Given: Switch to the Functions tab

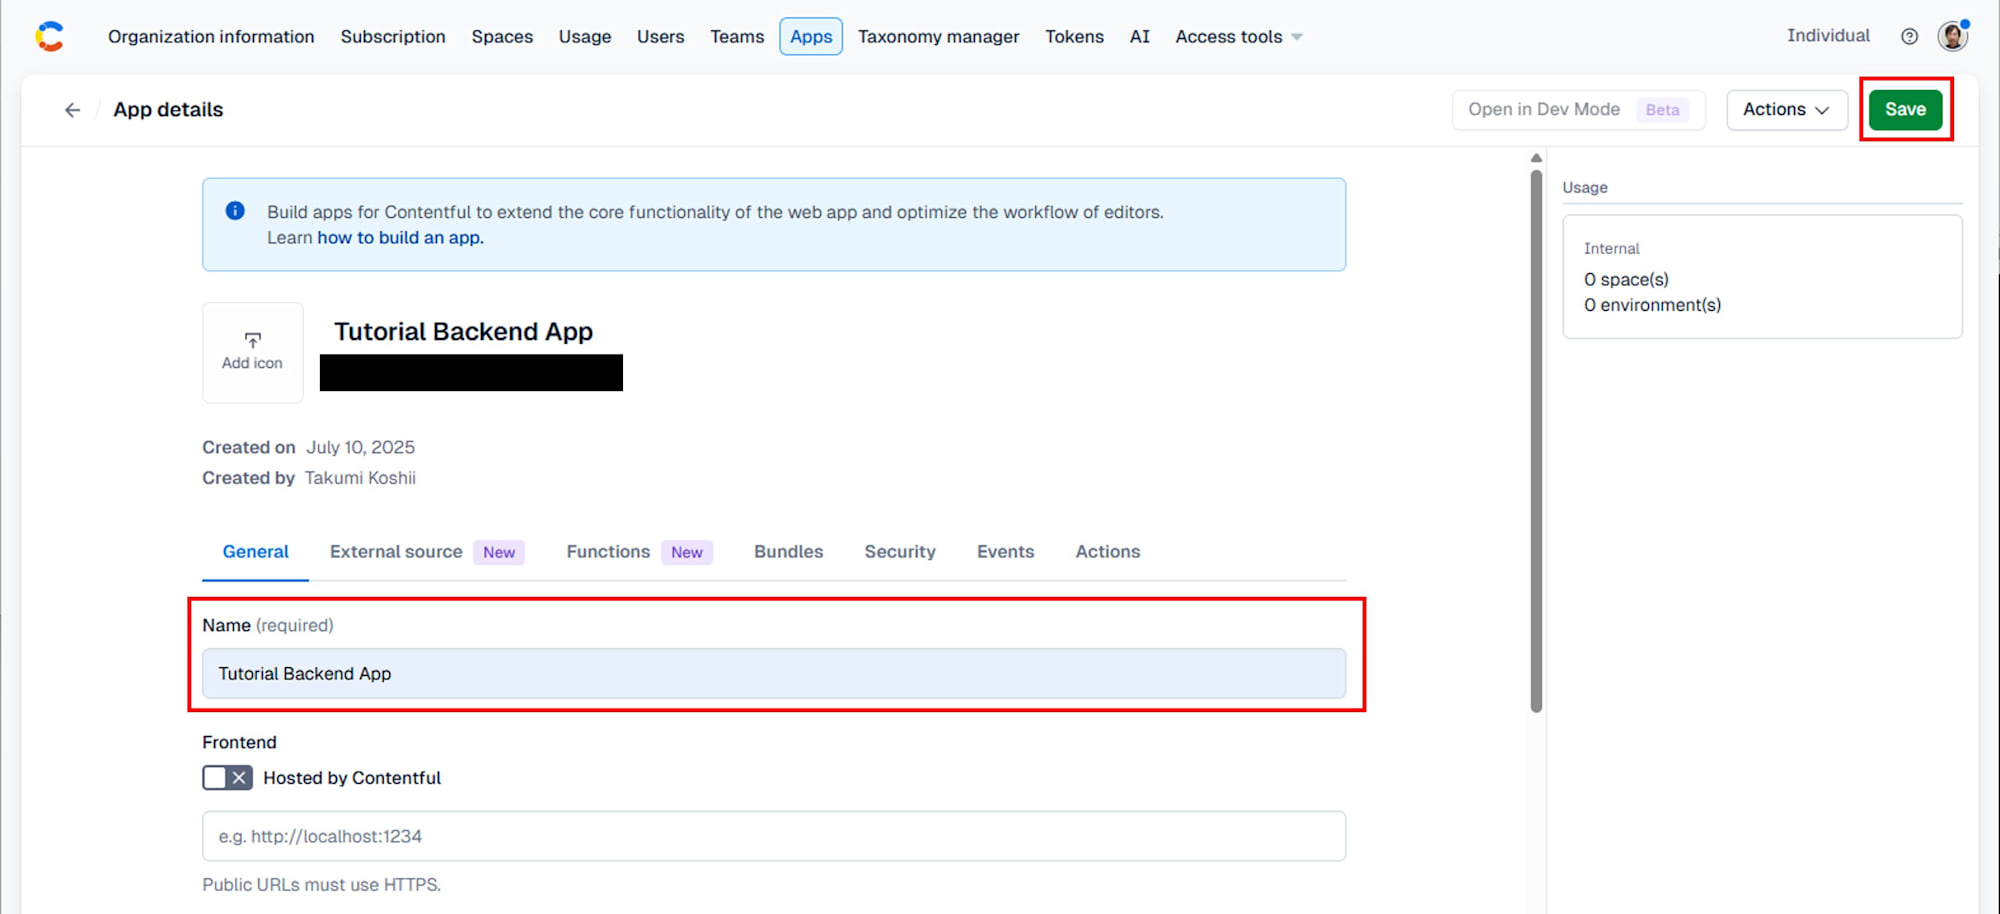Looking at the screenshot, I should (639, 552).
